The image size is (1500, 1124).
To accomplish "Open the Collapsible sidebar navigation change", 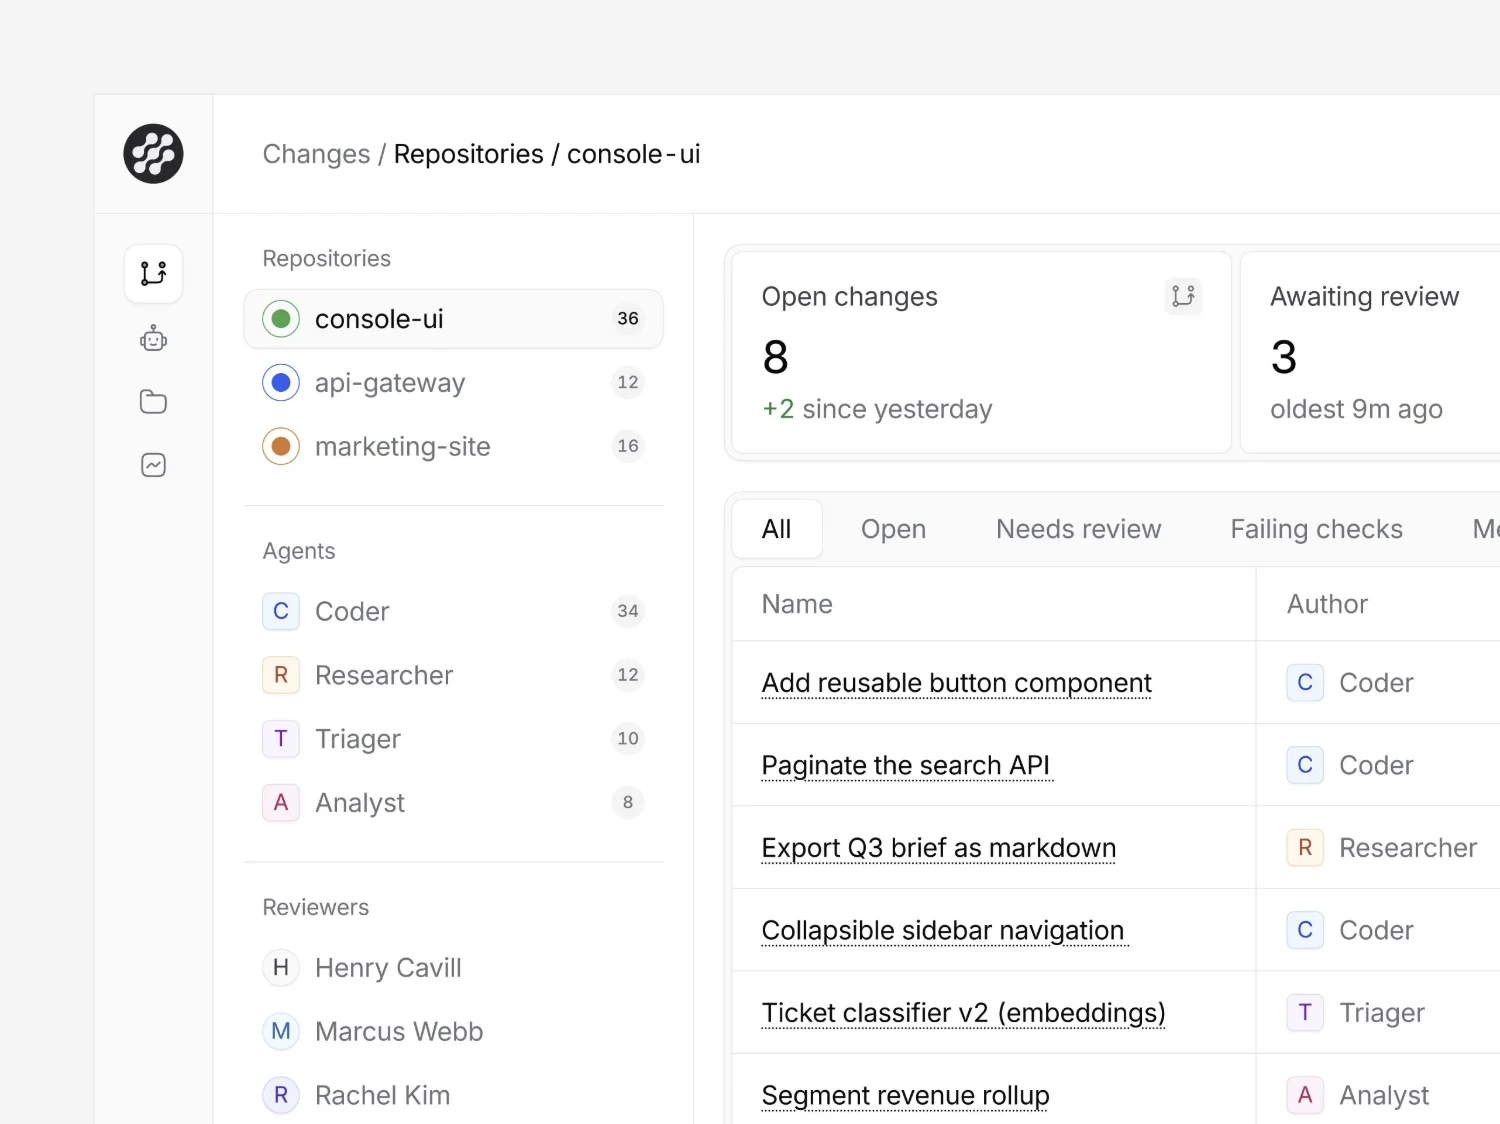I will click(x=943, y=930).
